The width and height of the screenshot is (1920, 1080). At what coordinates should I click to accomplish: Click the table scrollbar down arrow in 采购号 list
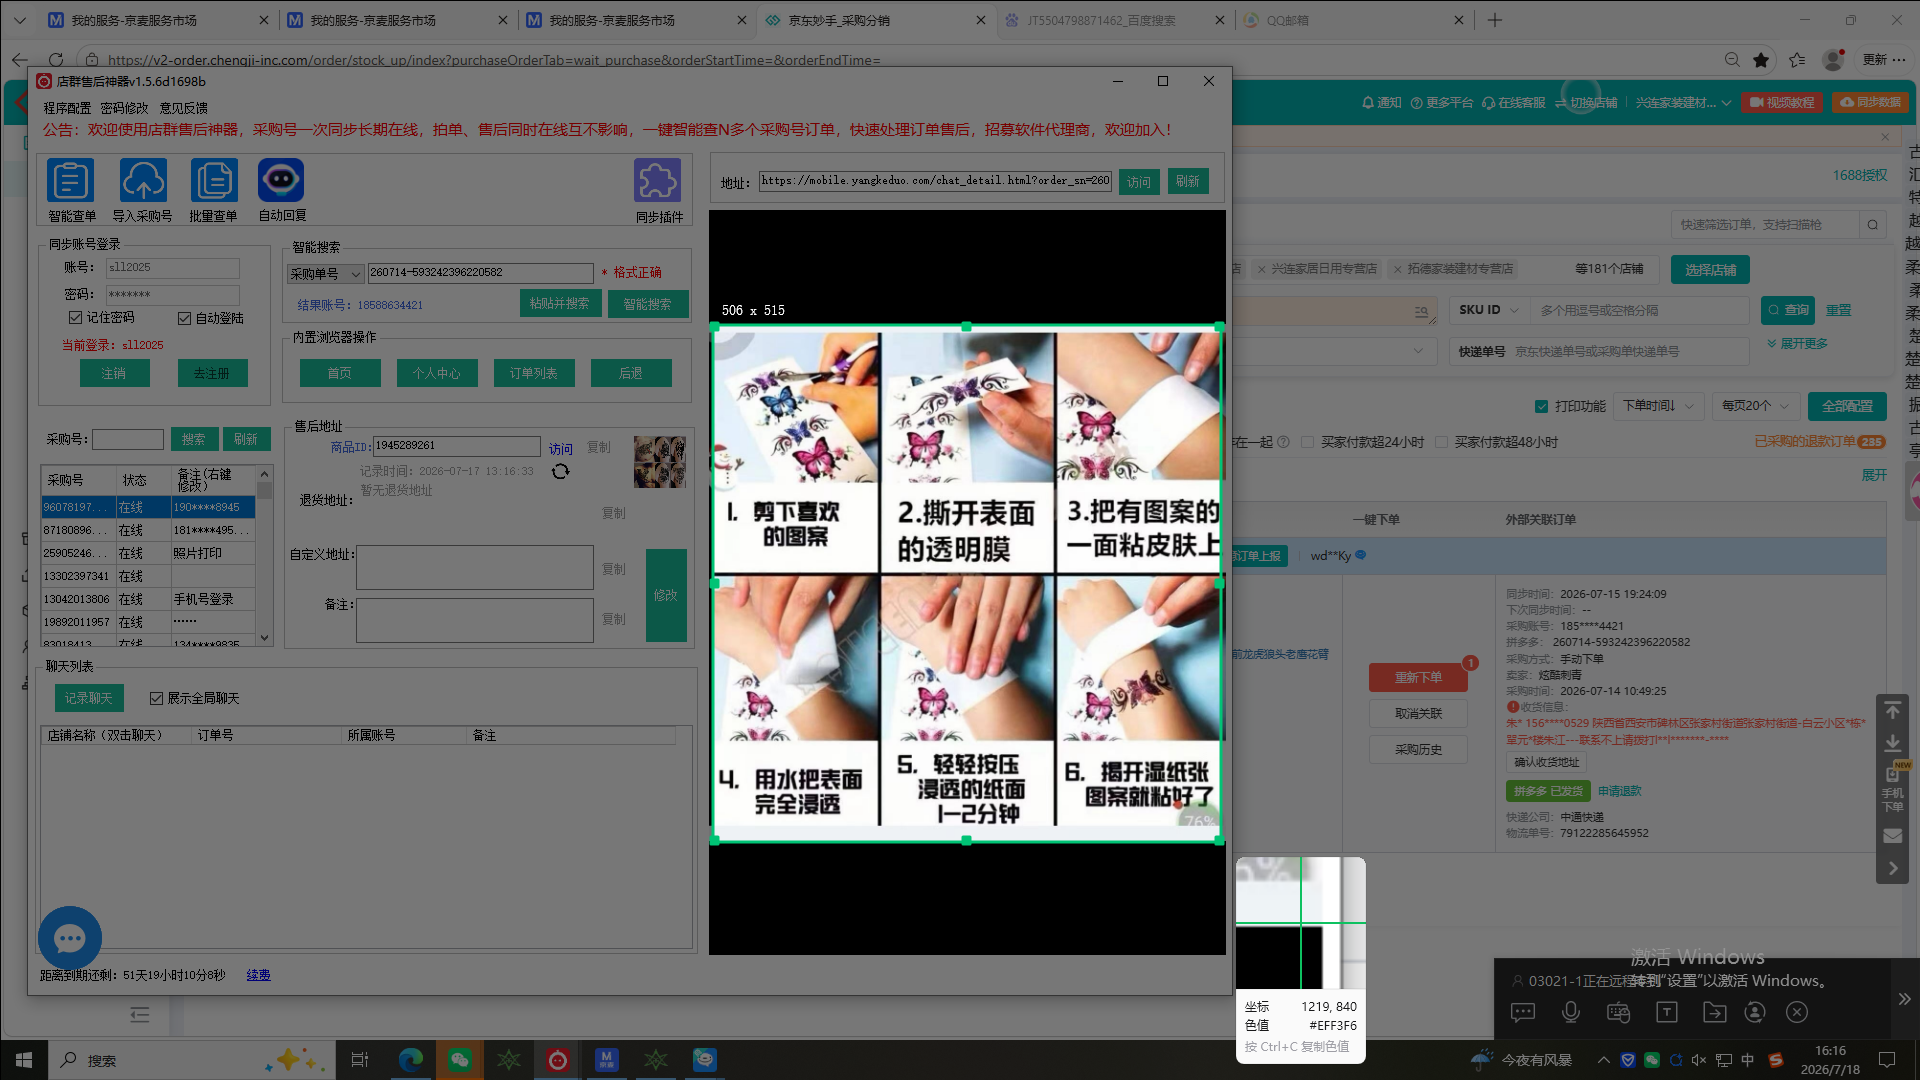pyautogui.click(x=264, y=638)
